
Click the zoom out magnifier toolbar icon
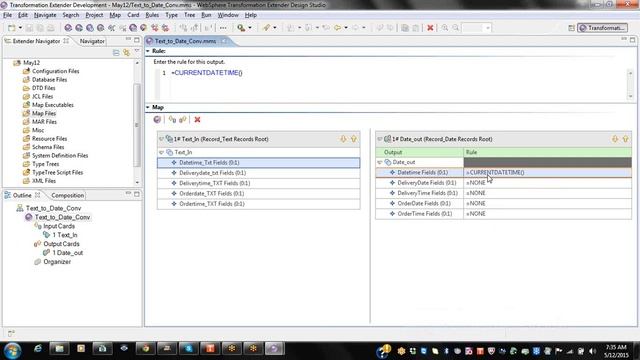pyautogui.click(x=455, y=28)
